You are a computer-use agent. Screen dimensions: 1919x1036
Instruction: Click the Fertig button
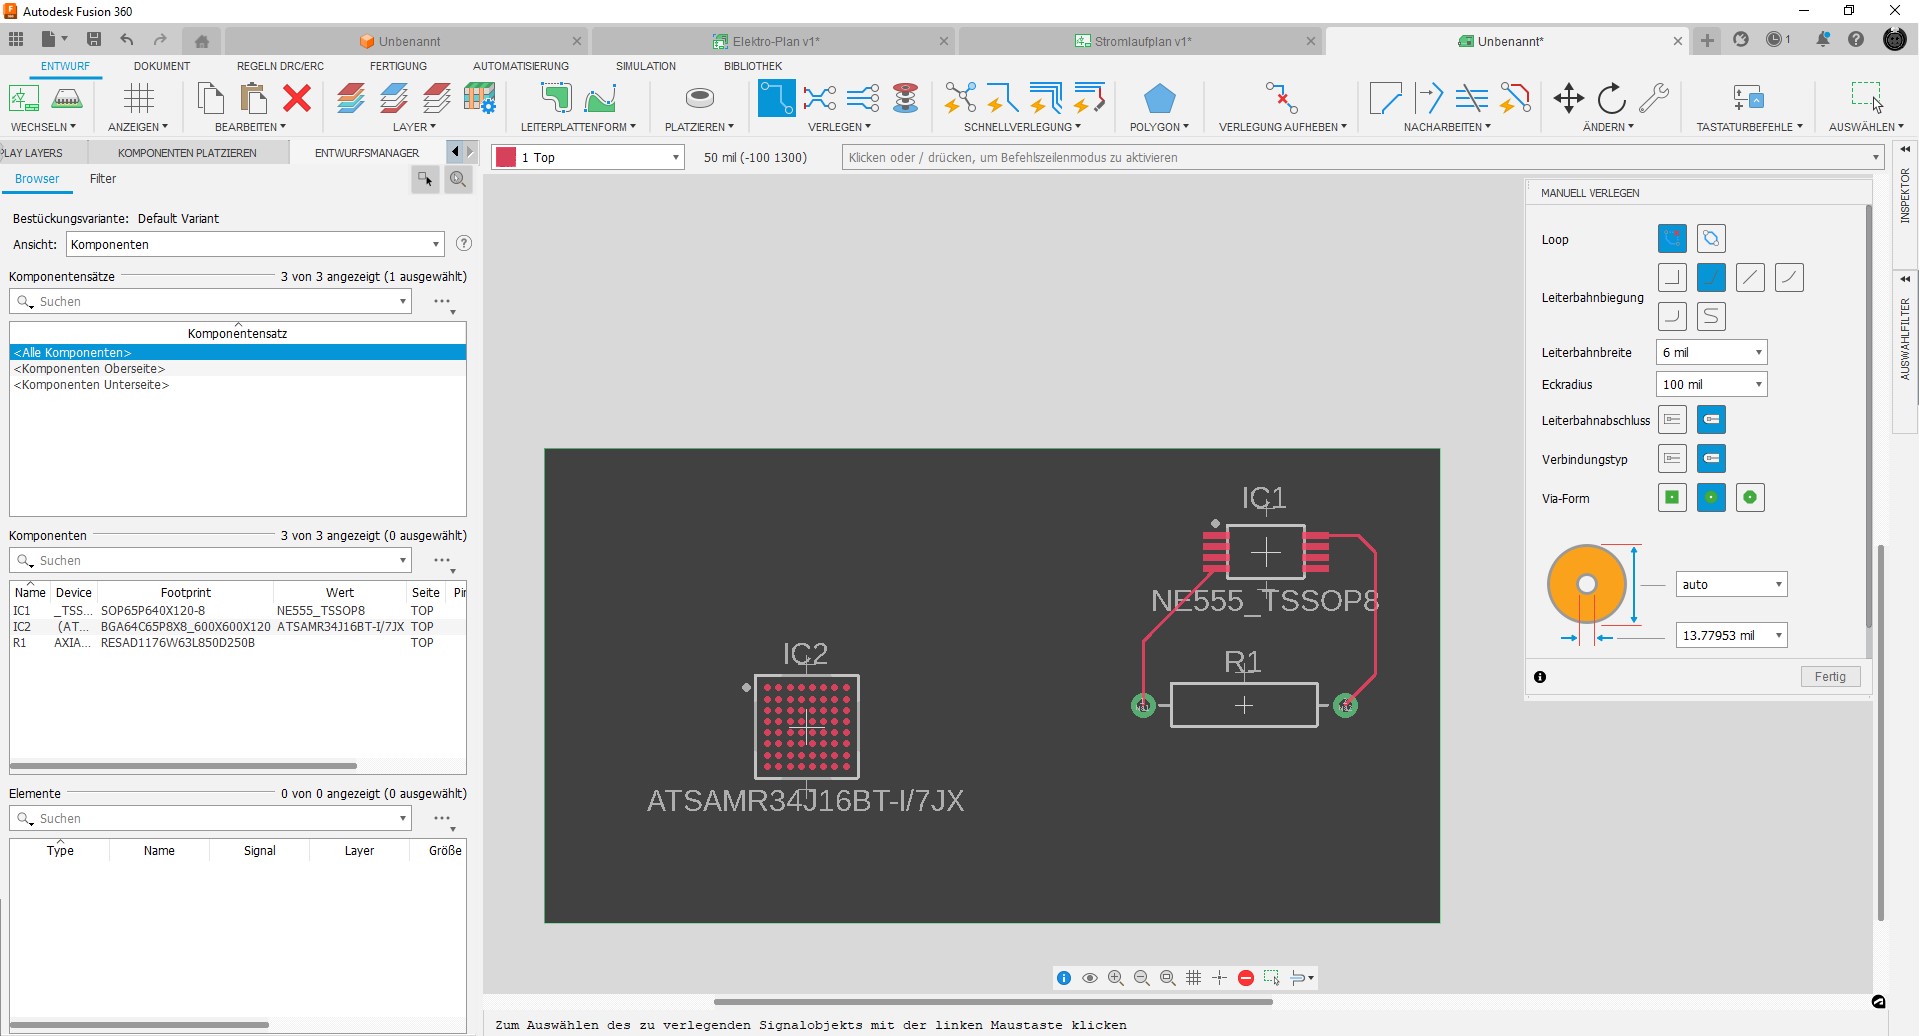[1830, 677]
